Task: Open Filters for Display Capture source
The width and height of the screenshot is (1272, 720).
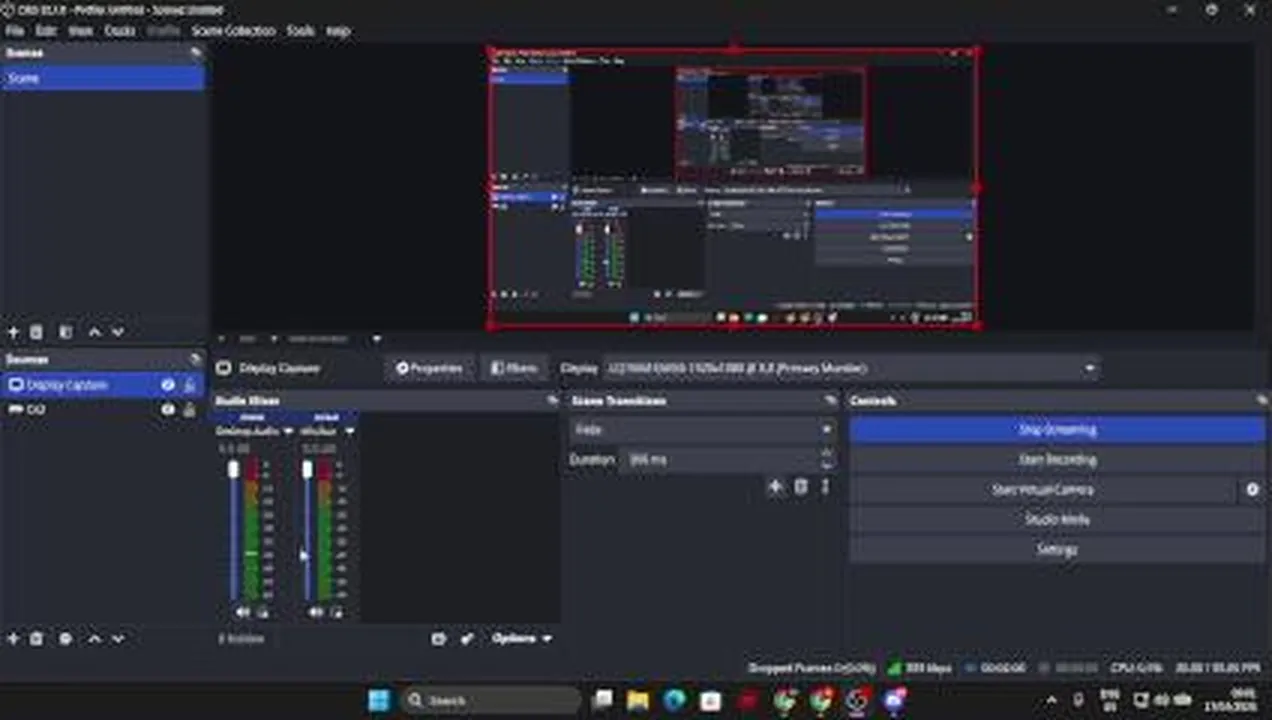Action: (513, 368)
